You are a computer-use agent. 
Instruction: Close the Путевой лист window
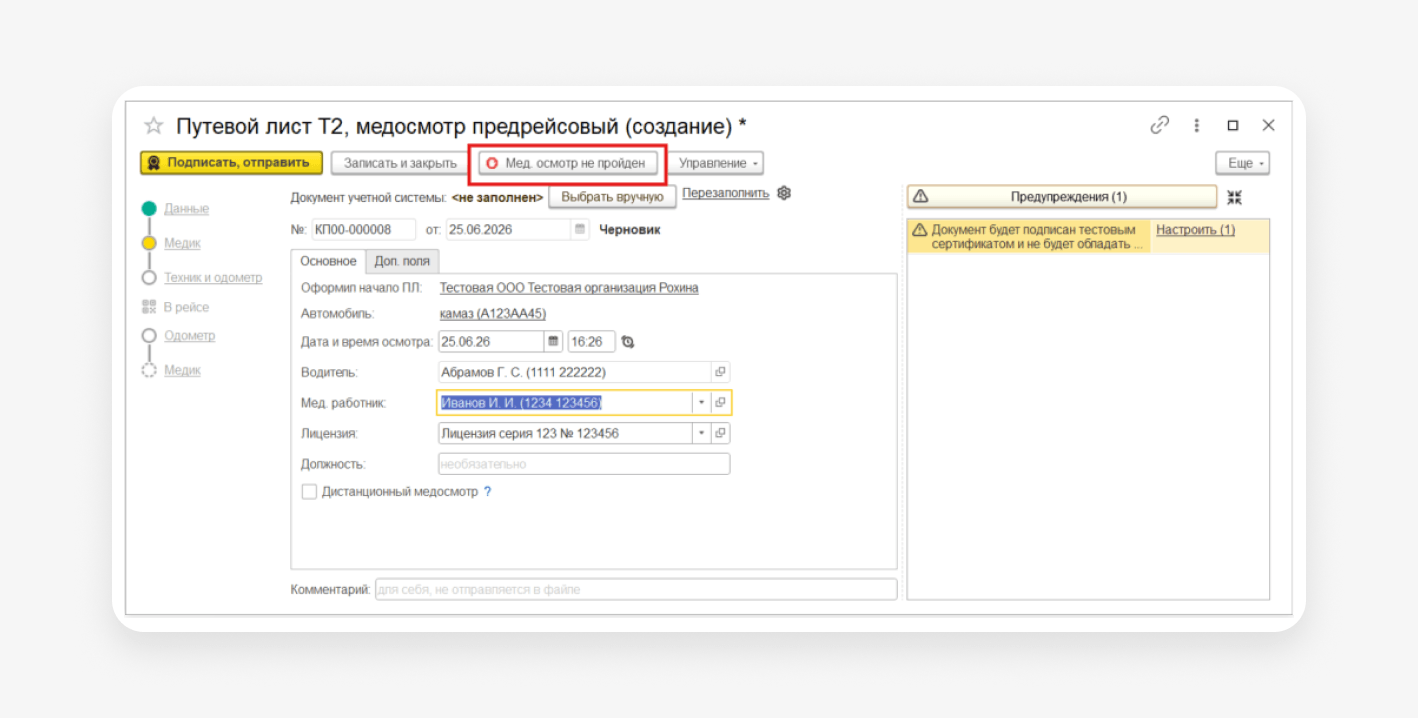click(x=1268, y=125)
